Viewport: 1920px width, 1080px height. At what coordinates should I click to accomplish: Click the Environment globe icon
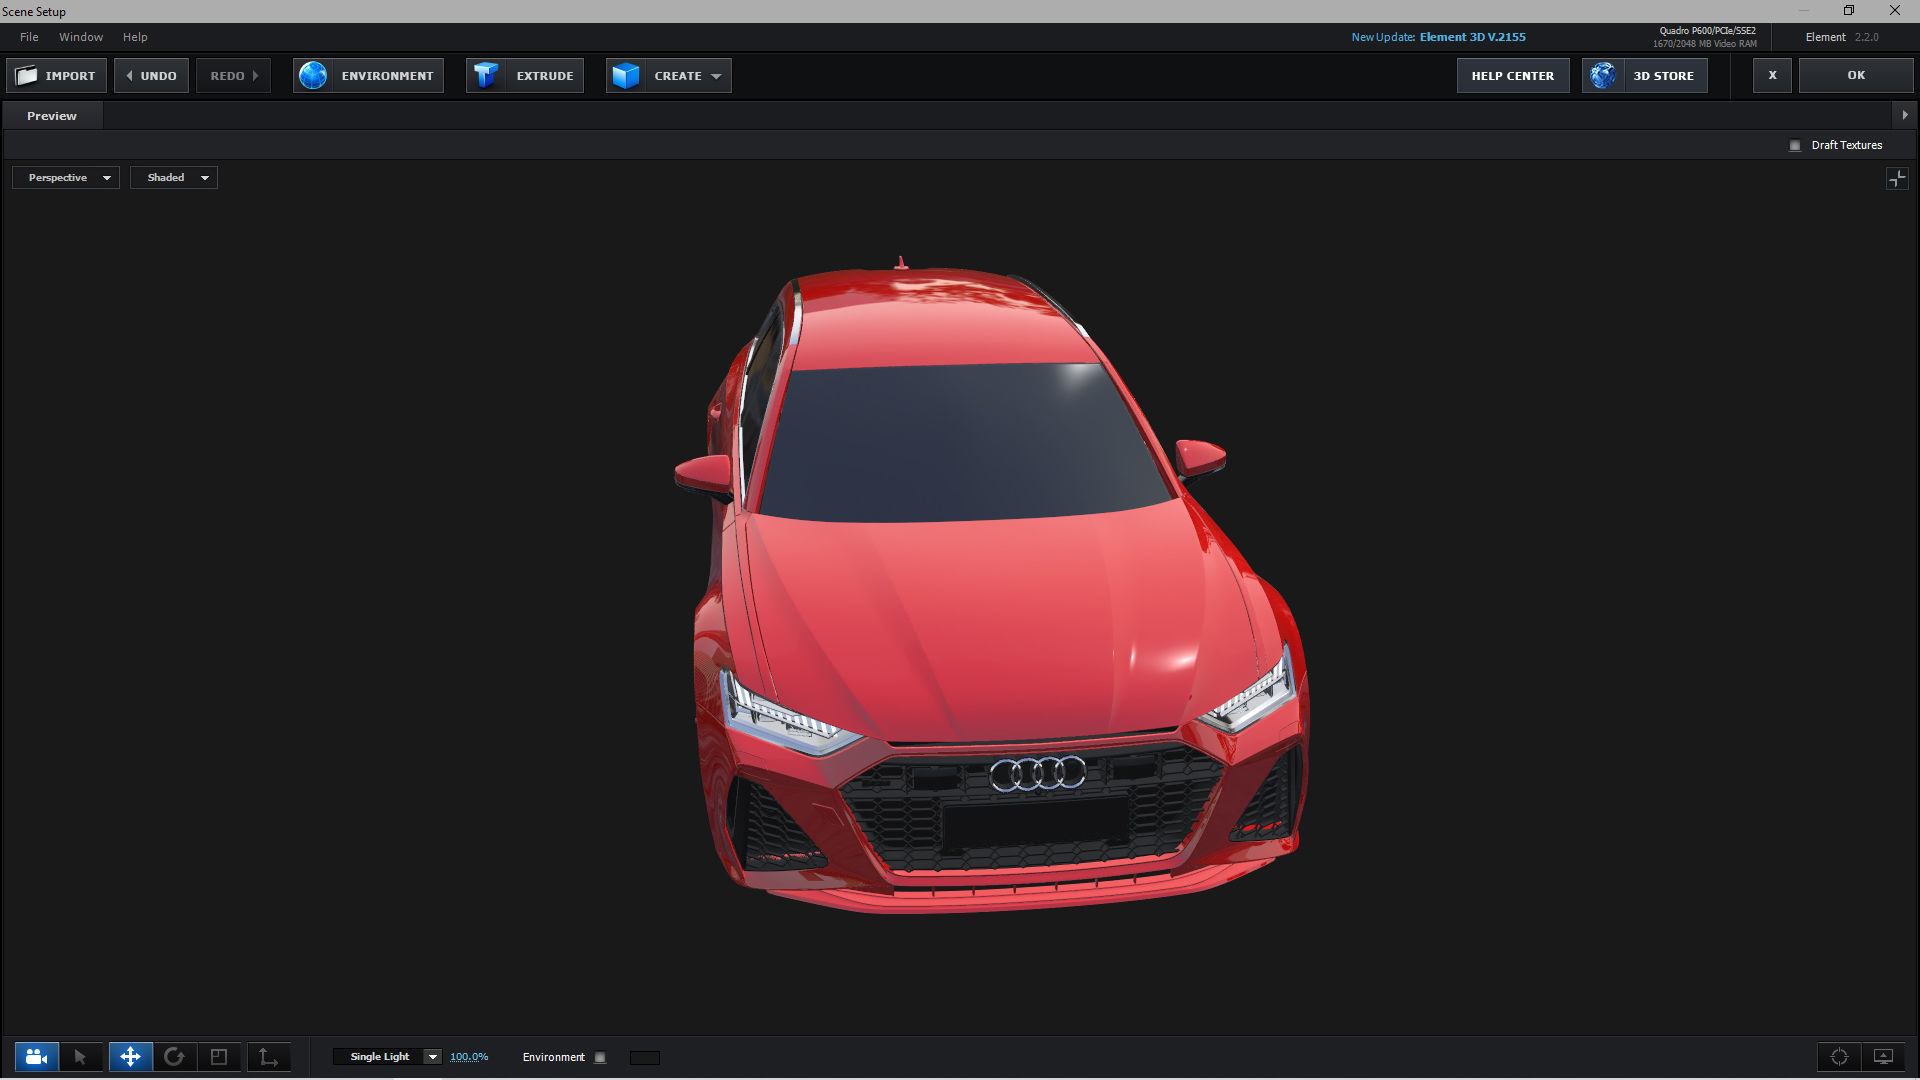pyautogui.click(x=313, y=76)
